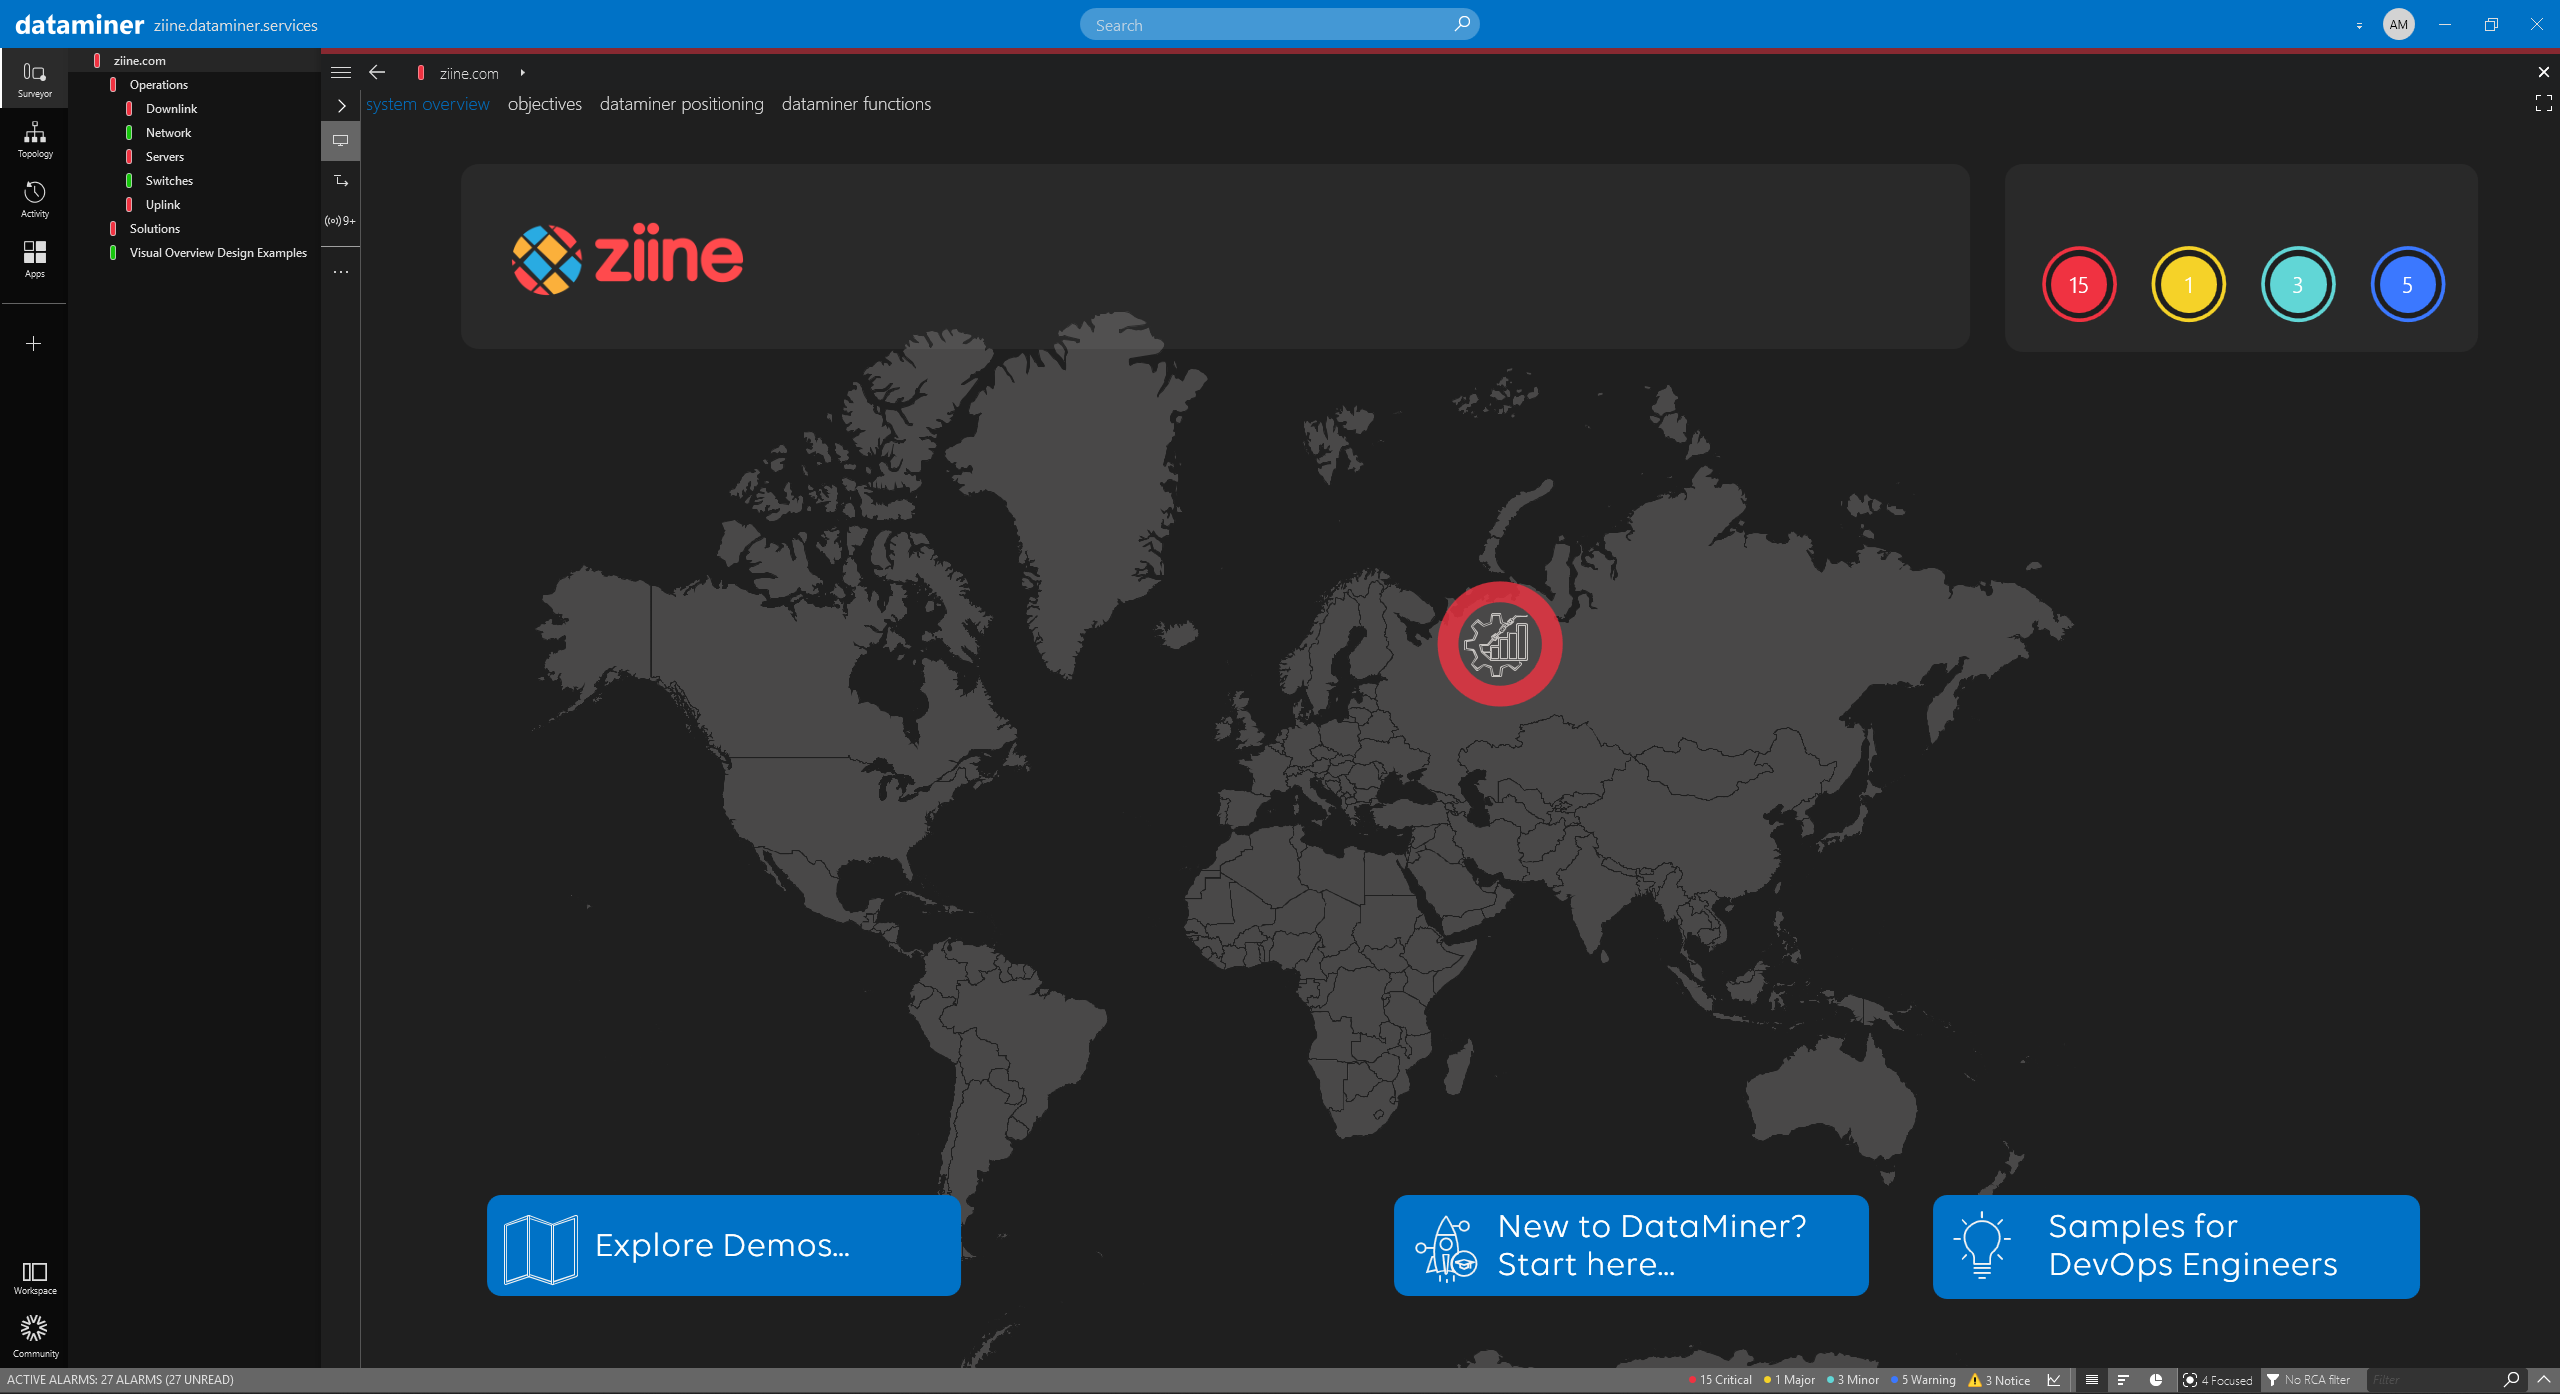Toggle the No RCA filter
The image size is (2560, 1394).
(2308, 1380)
